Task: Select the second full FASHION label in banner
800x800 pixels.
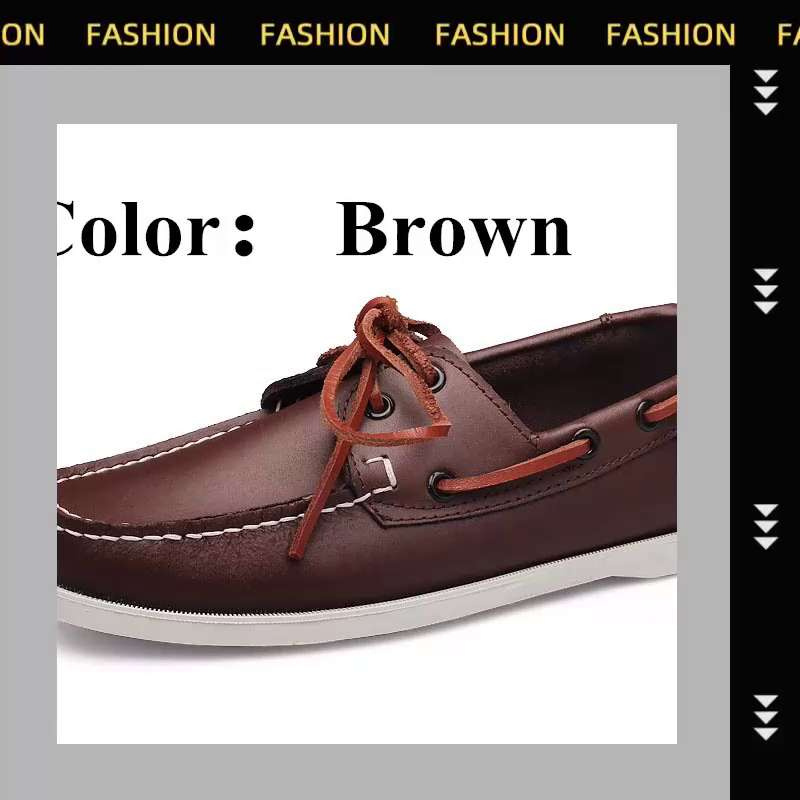Action: [325, 35]
